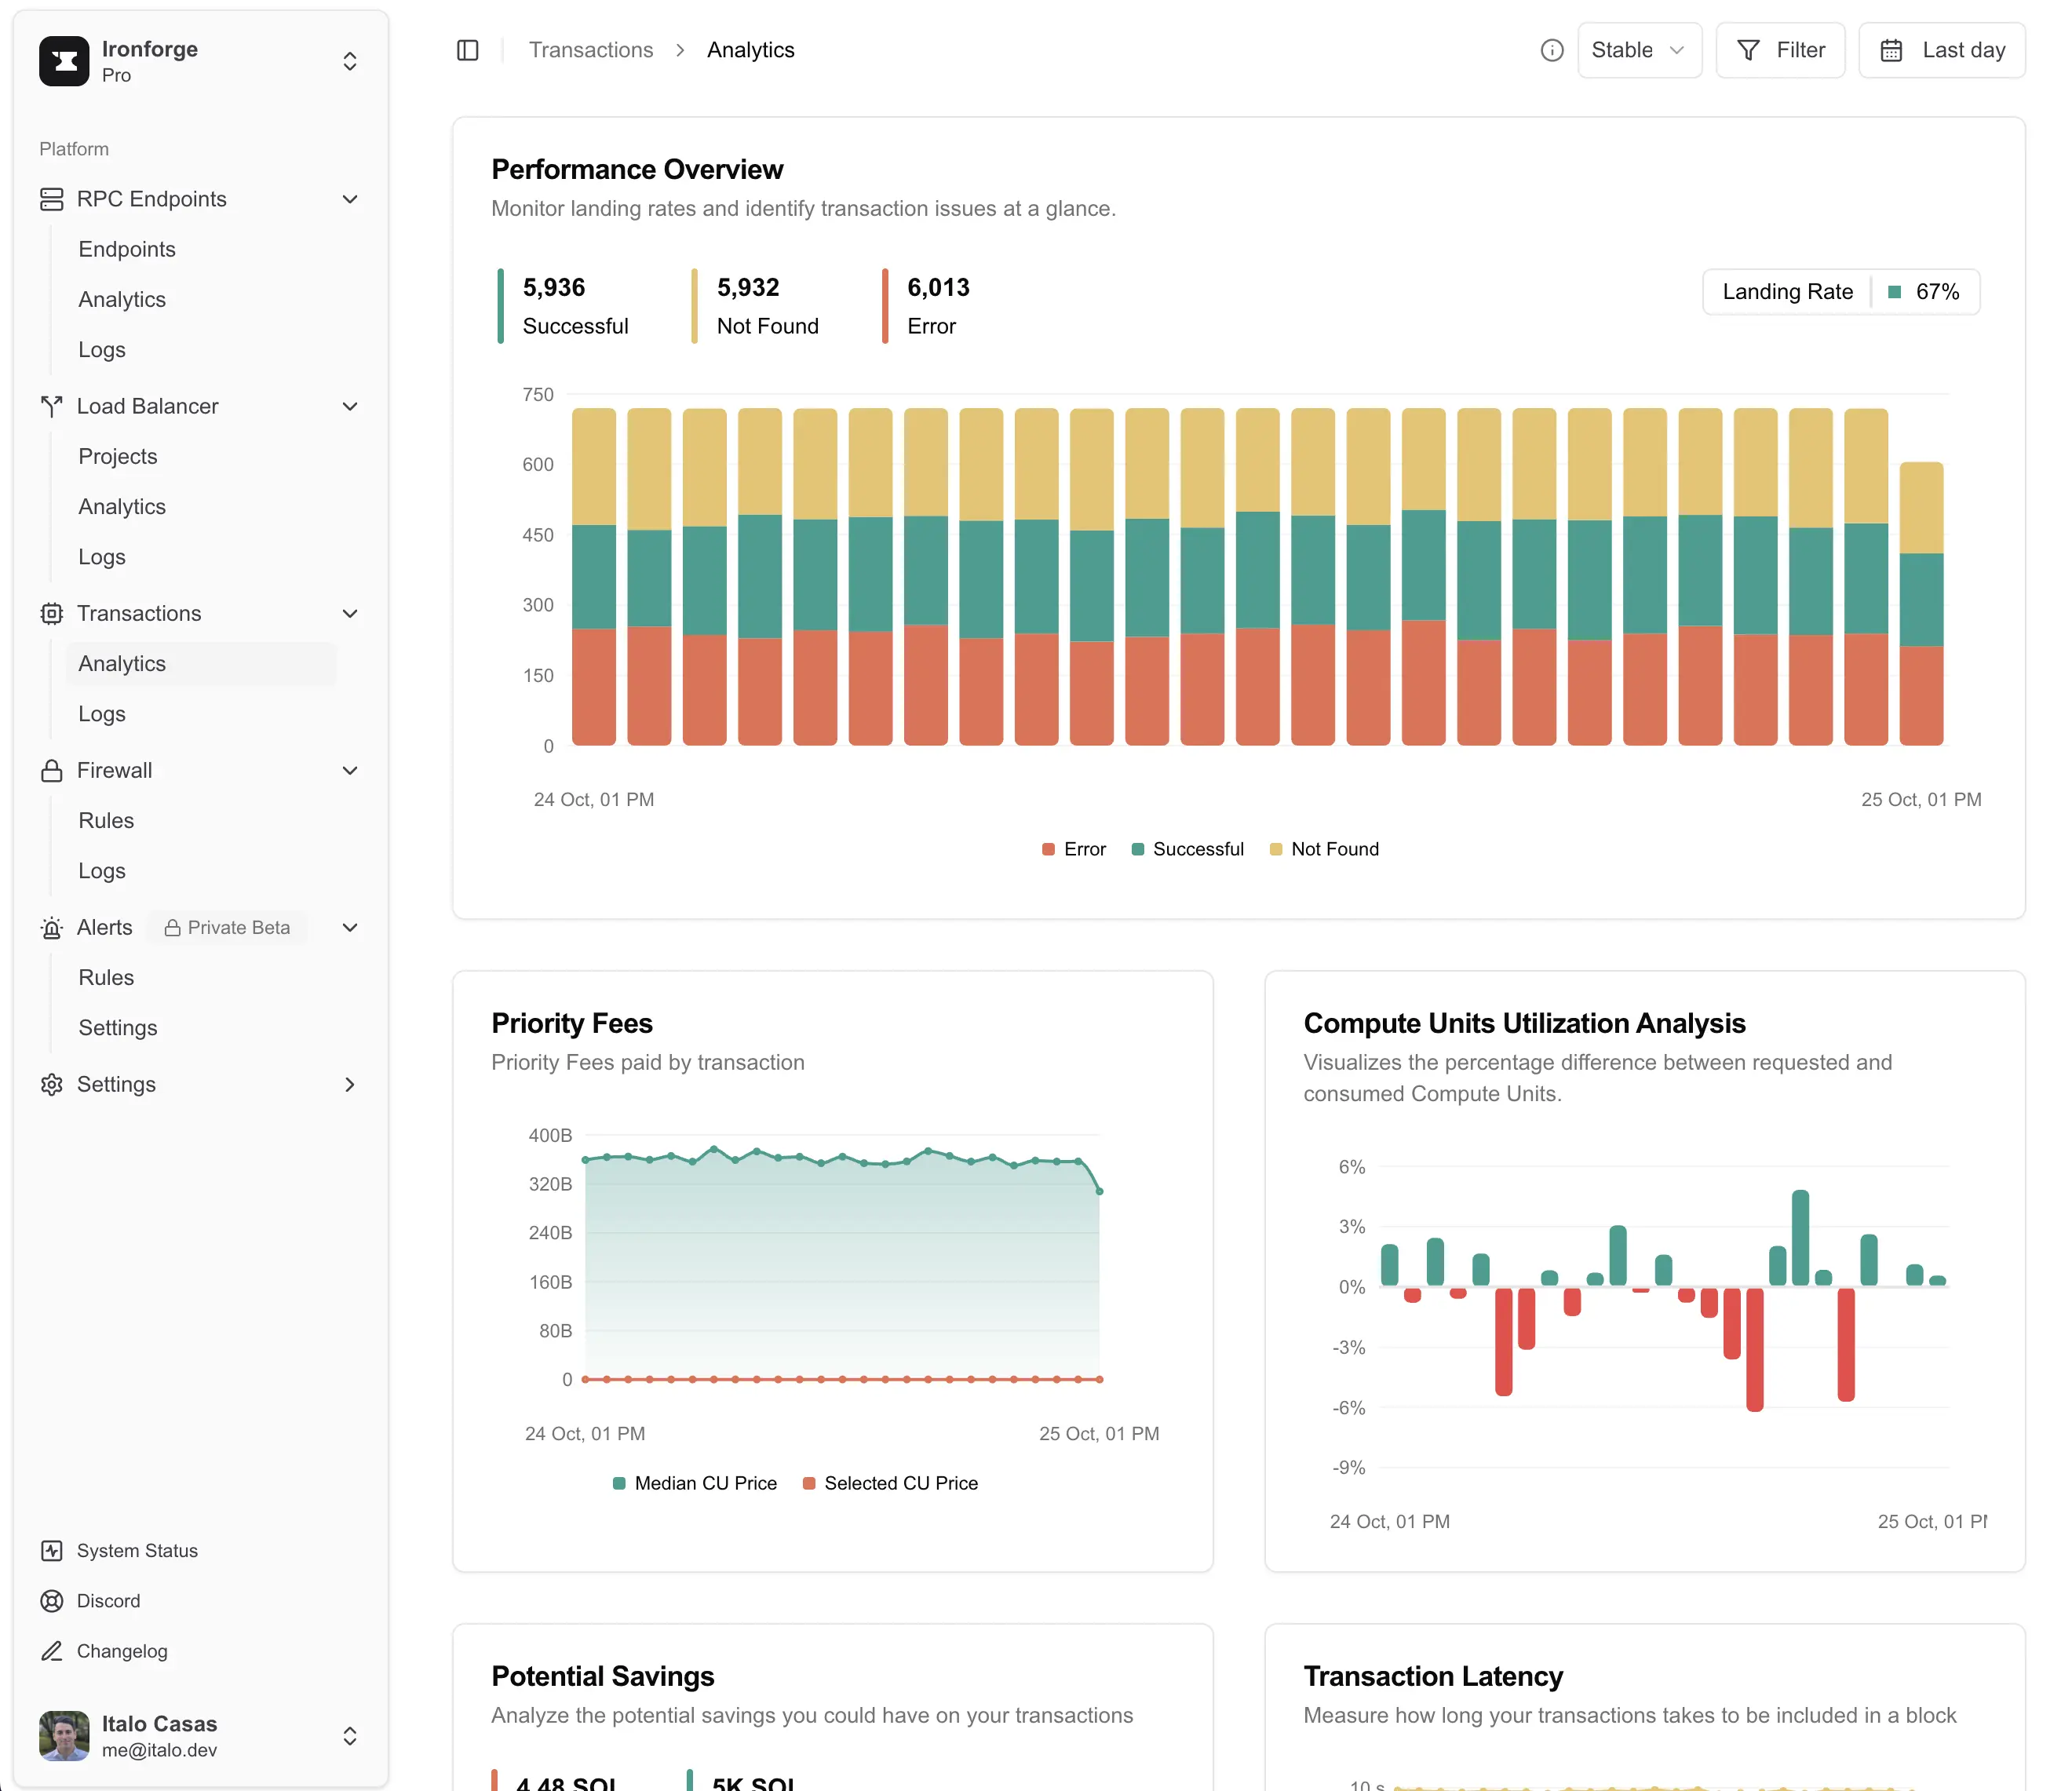Open Firewall Rules page
2072x1791 pixels.
106,820
